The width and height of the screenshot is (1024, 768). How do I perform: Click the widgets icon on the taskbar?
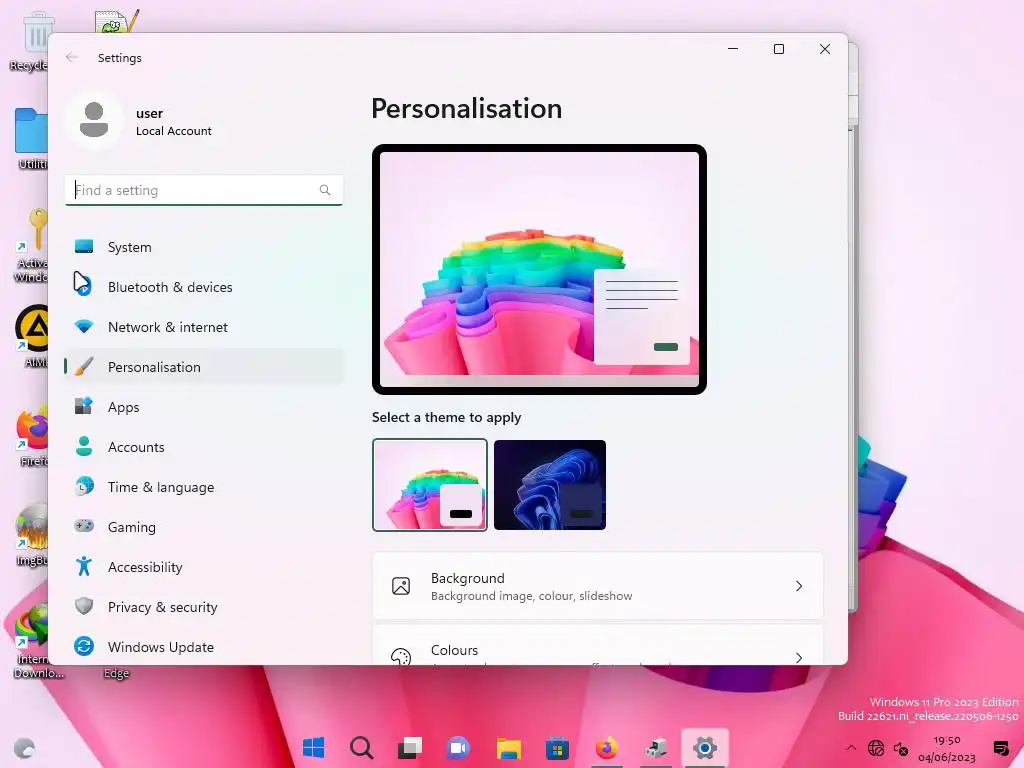coord(24,748)
